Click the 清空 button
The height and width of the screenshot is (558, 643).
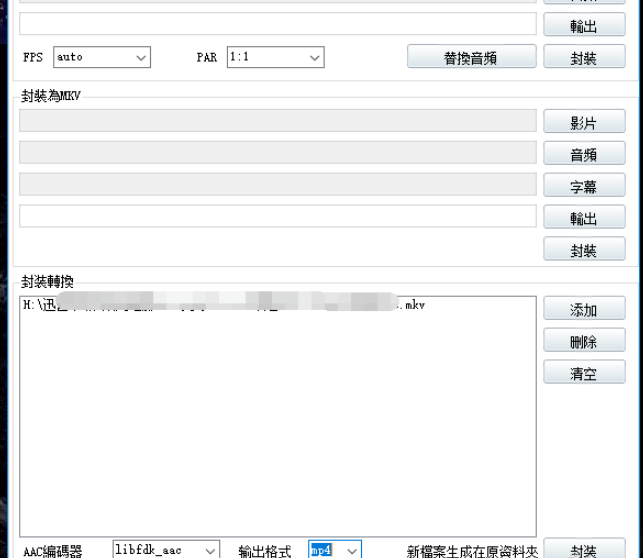[x=584, y=372]
